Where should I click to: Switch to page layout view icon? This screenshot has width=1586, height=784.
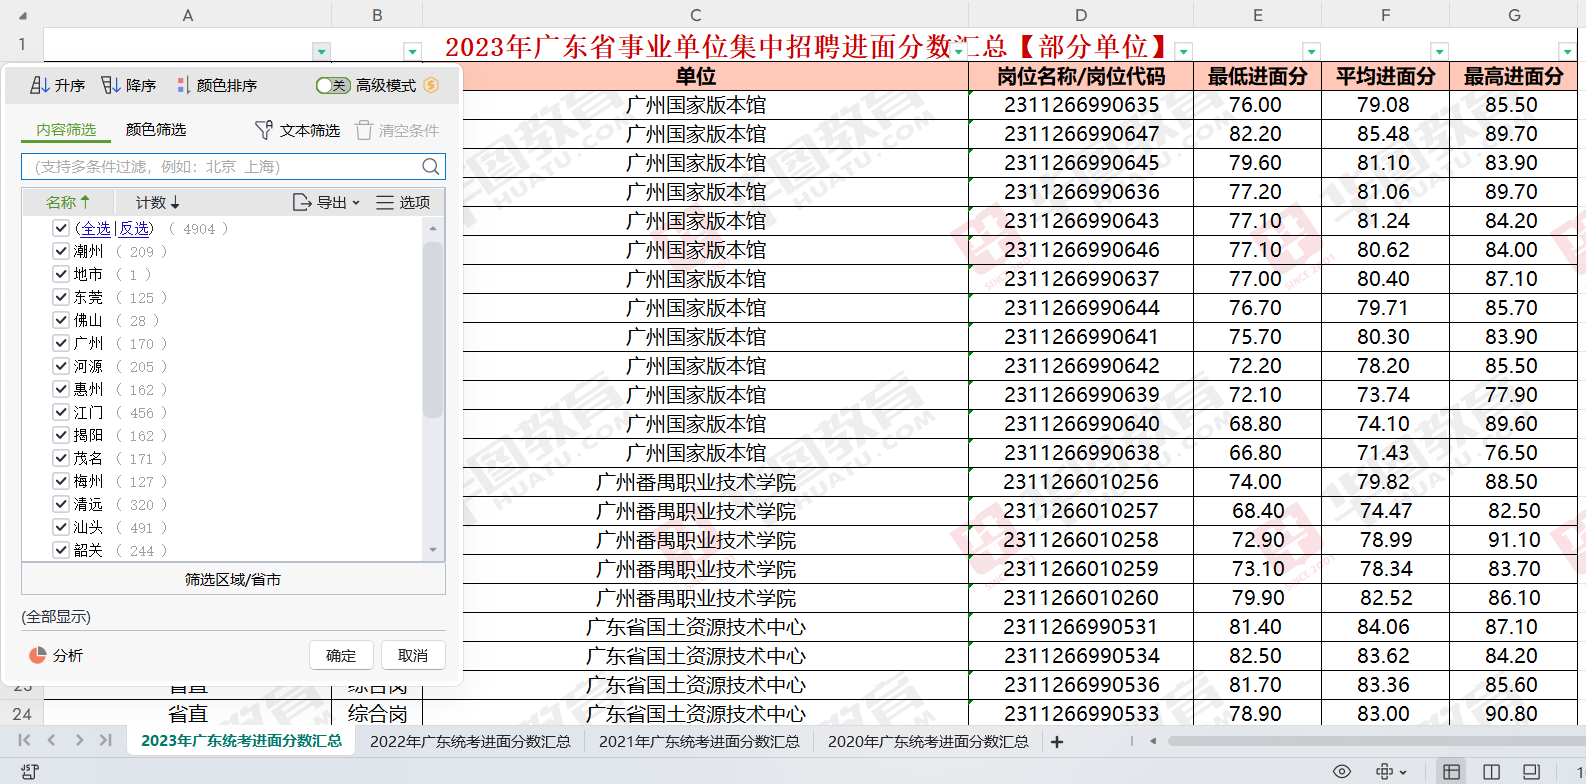(1491, 771)
